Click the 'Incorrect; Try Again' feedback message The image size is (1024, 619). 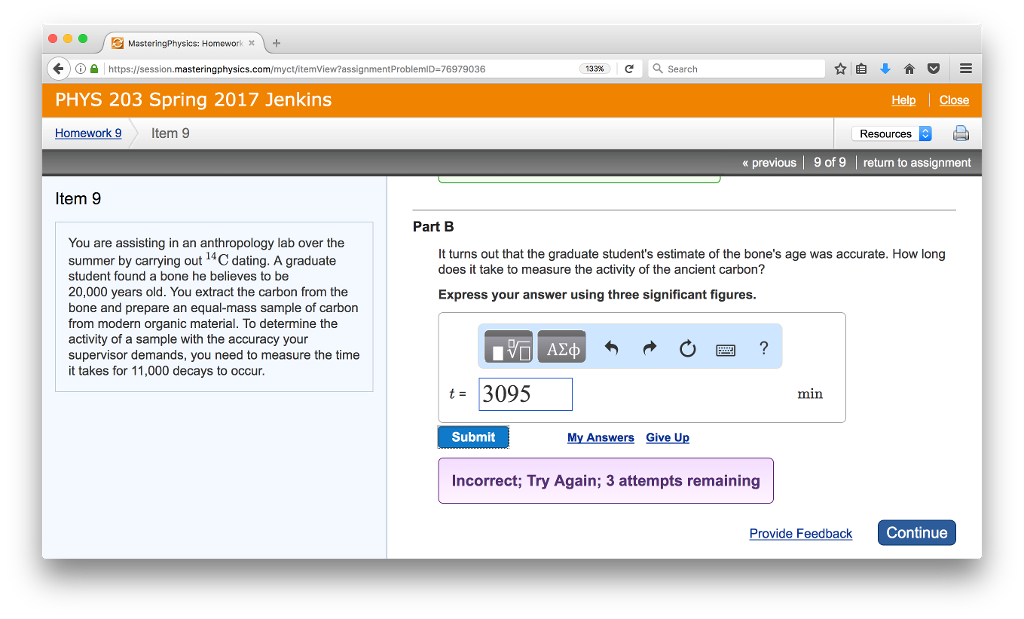click(606, 481)
